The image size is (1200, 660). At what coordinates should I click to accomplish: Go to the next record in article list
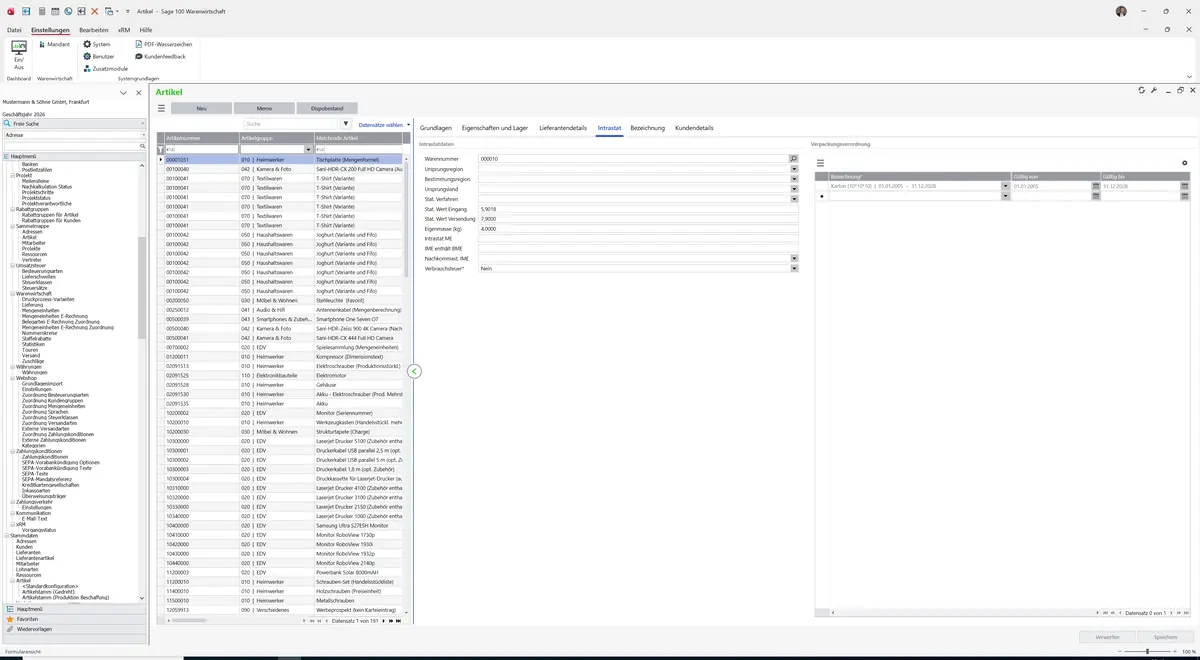382,621
